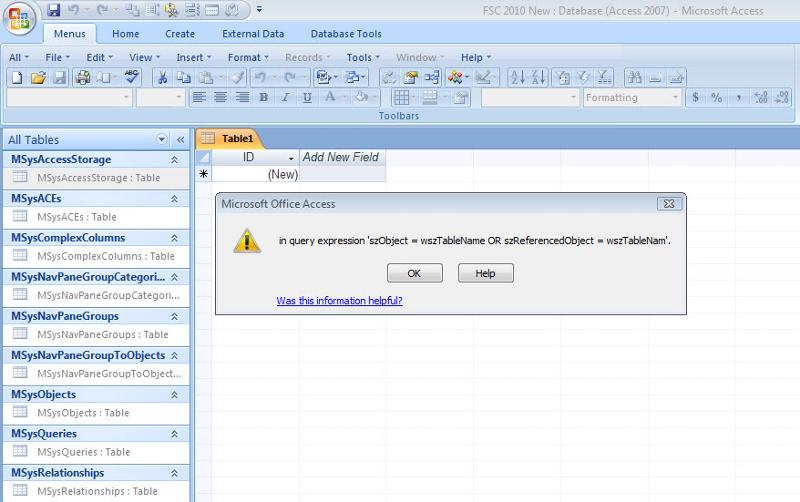Set Center text alignment
800x502 pixels.
pos(220,97)
